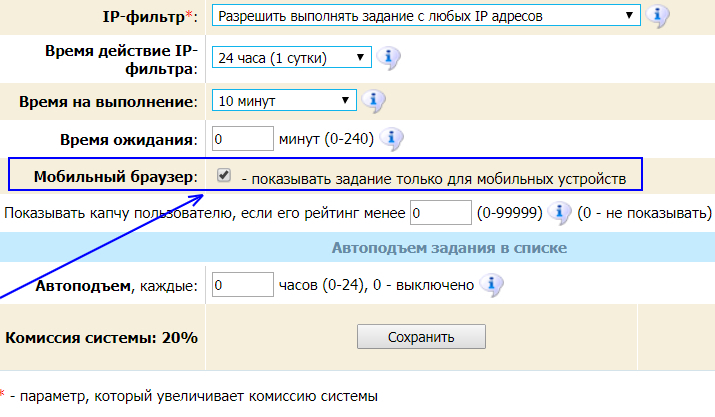The height and width of the screenshot is (417, 715).
Task: Click info icon in the Автоподъем row
Action: click(x=490, y=286)
